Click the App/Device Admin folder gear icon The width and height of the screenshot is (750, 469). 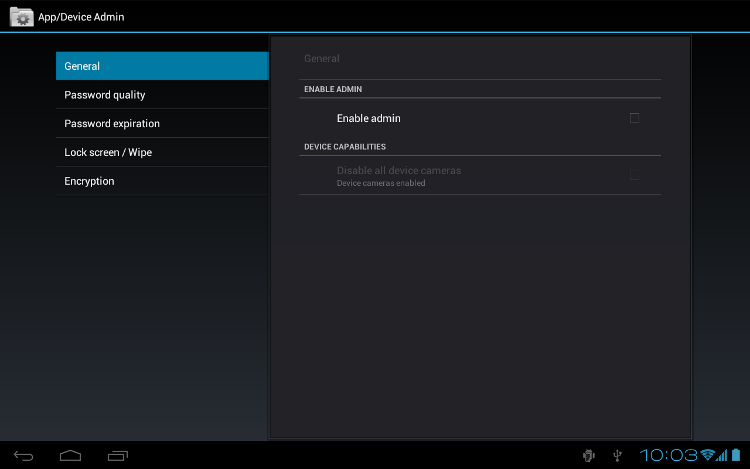pyautogui.click(x=22, y=17)
